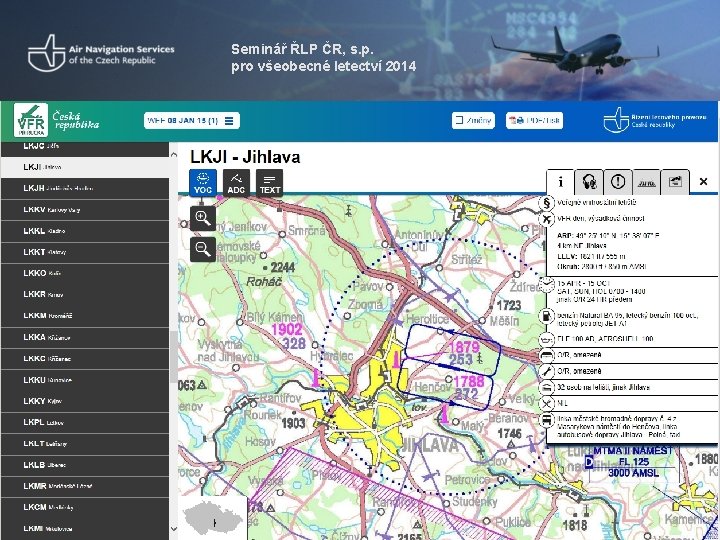The image size is (720, 540).
Task: Click the crossed cutlery restaurant icon
Action: point(546,404)
